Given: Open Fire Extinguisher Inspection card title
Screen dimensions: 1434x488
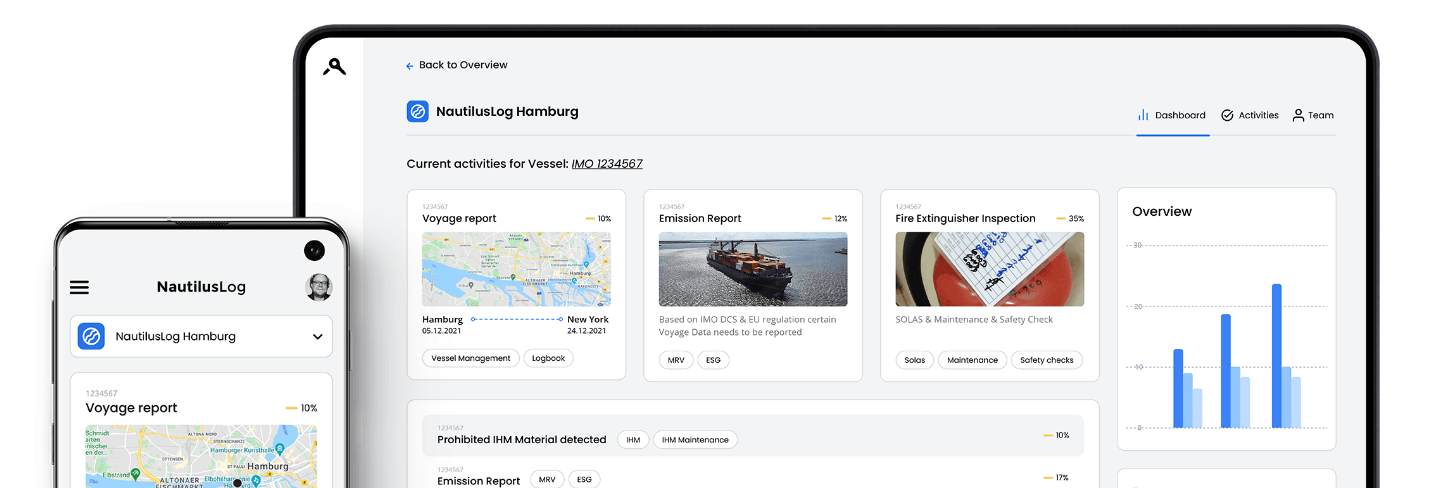Looking at the screenshot, I should click(x=965, y=218).
